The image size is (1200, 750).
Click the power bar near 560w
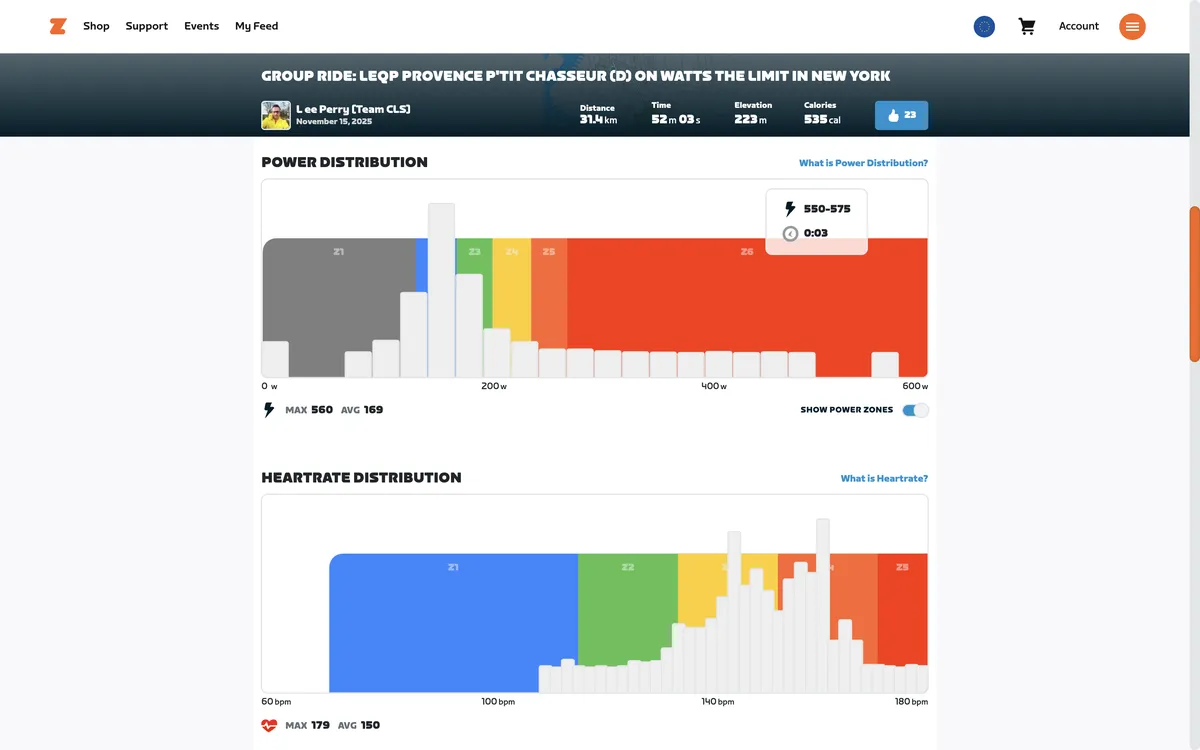pyautogui.click(x=885, y=364)
